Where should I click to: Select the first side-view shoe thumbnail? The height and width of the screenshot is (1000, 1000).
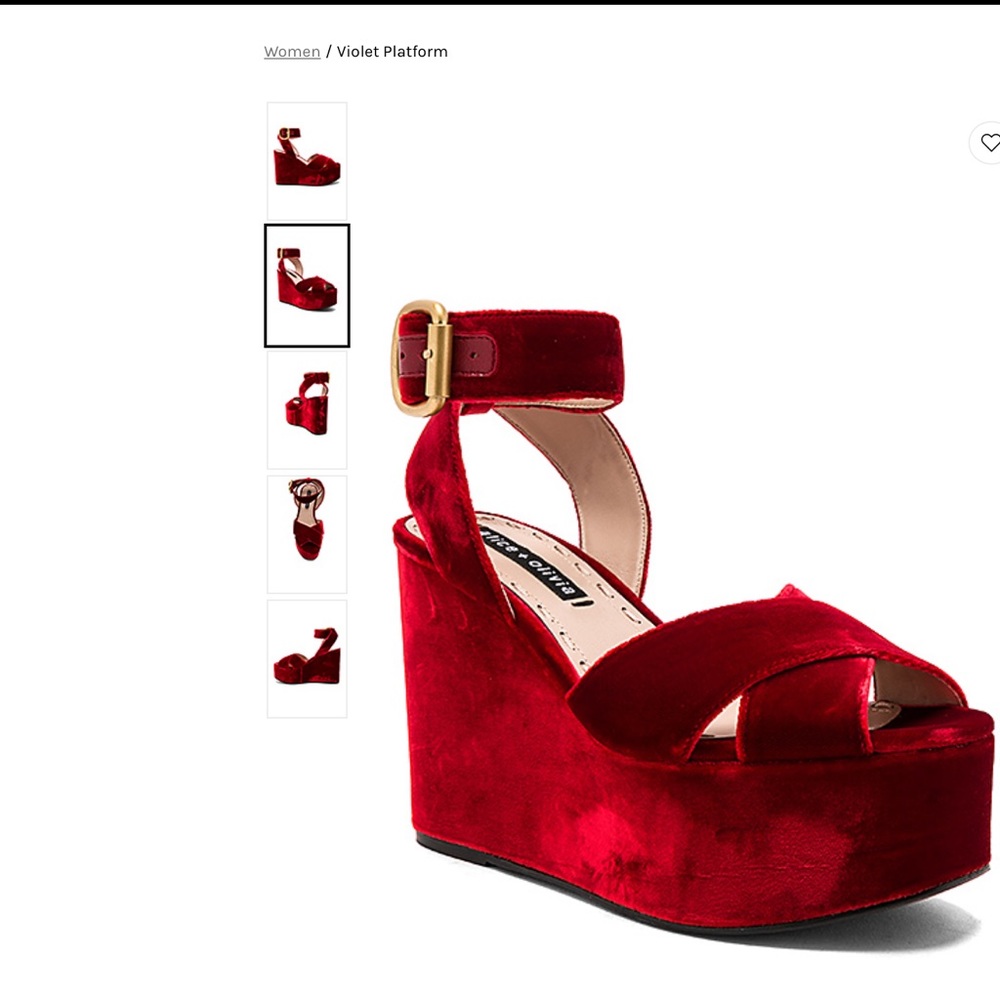(307, 161)
